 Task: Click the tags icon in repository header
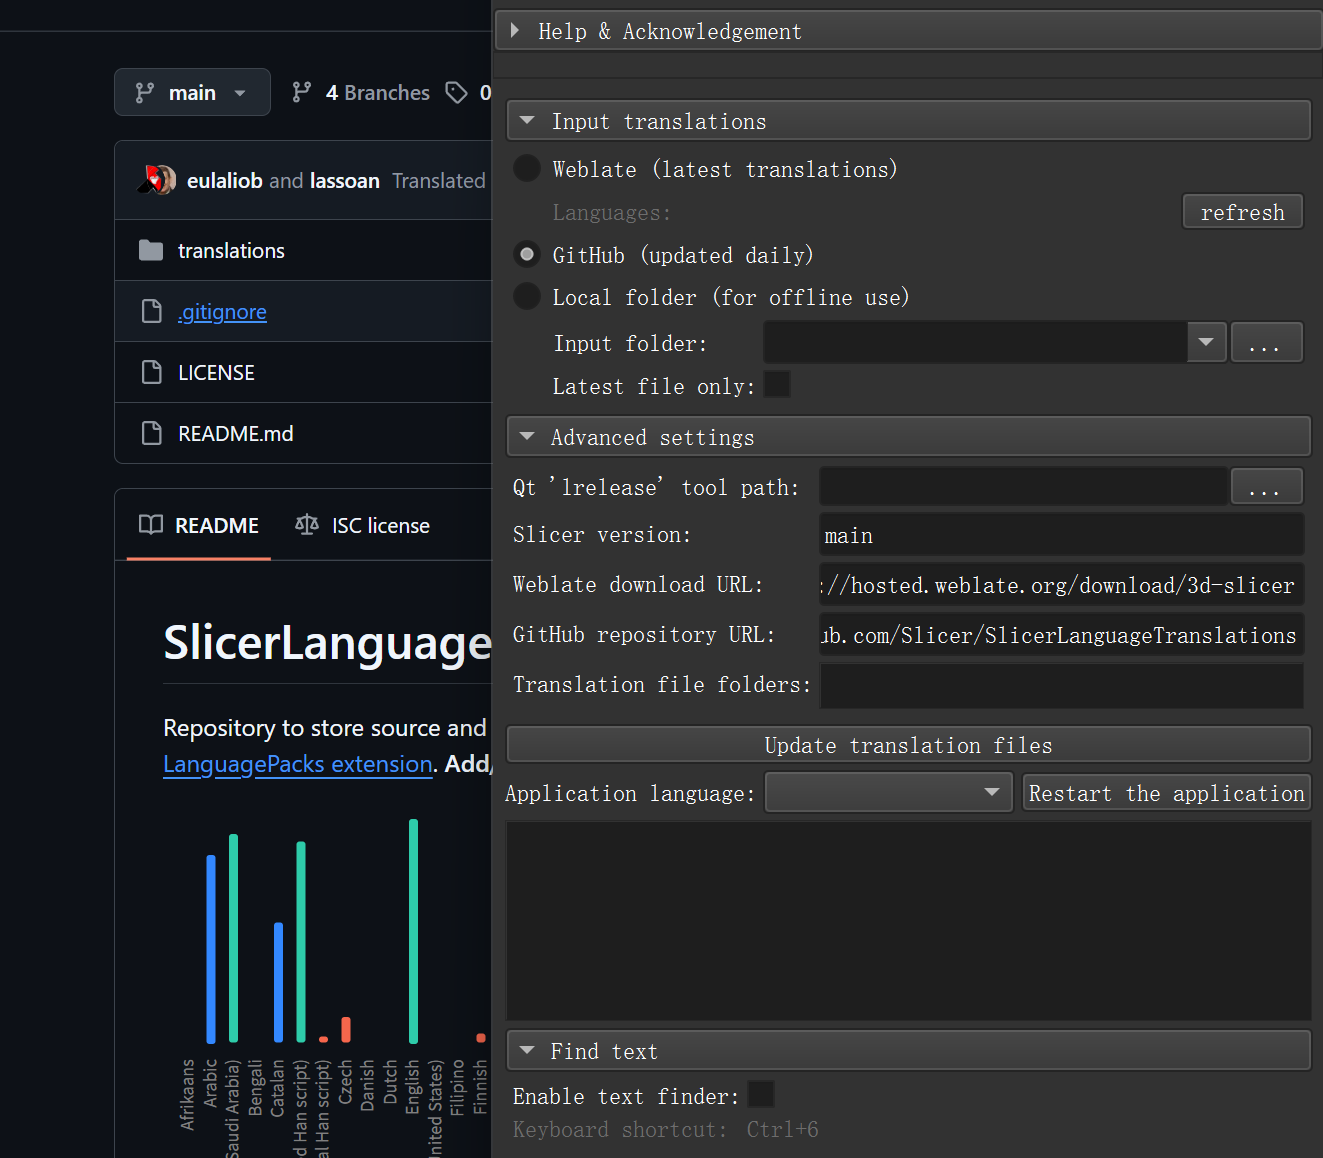click(x=457, y=93)
